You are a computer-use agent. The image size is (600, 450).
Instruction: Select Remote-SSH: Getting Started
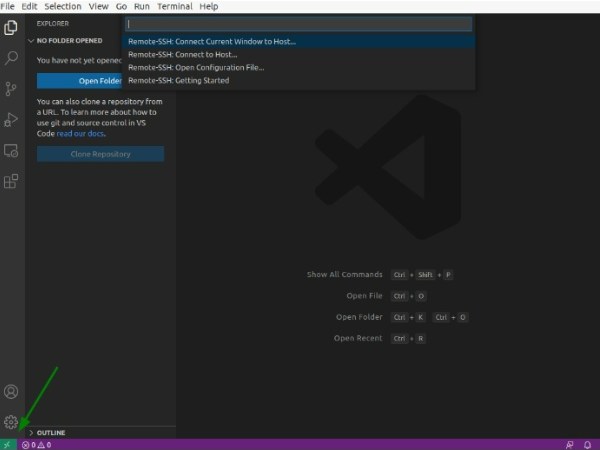299,80
